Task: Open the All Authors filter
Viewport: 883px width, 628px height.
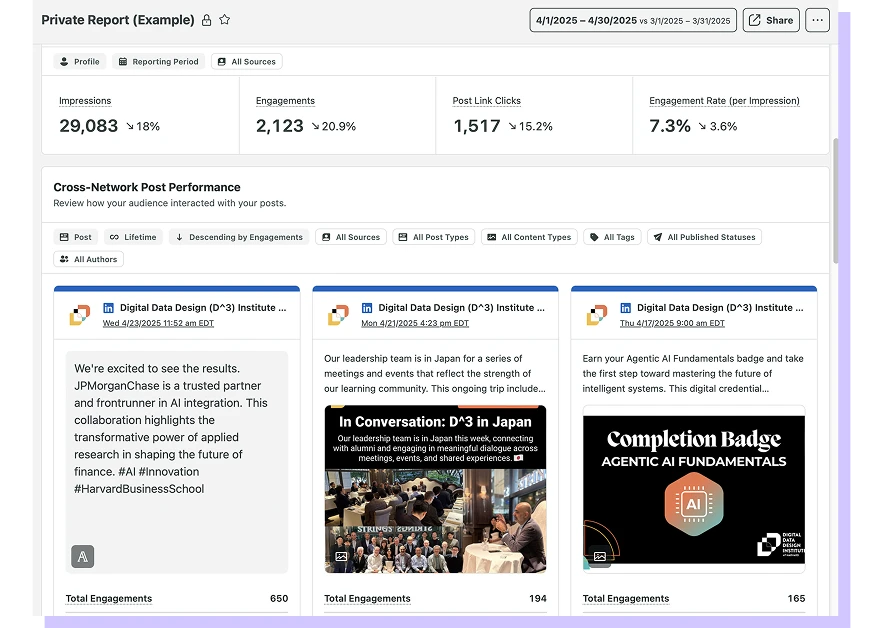Action: [x=88, y=259]
